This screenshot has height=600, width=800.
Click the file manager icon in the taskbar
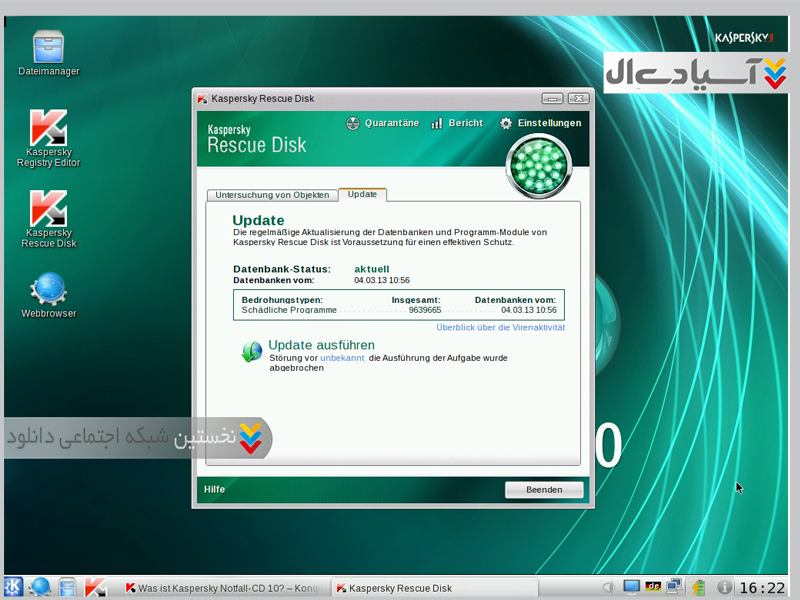[67, 587]
